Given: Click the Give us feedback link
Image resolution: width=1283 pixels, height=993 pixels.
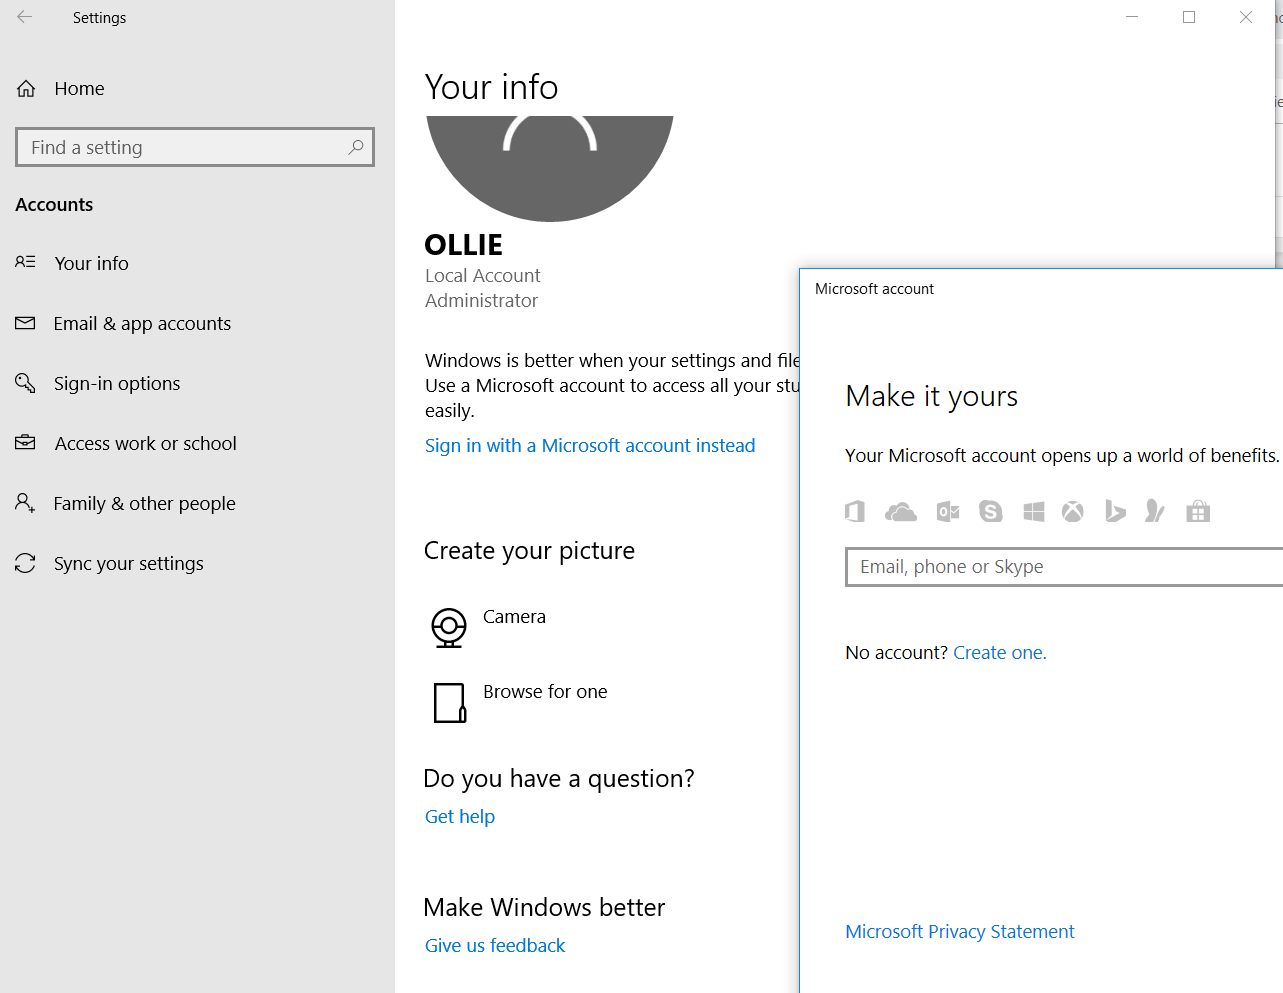Looking at the screenshot, I should [495, 946].
